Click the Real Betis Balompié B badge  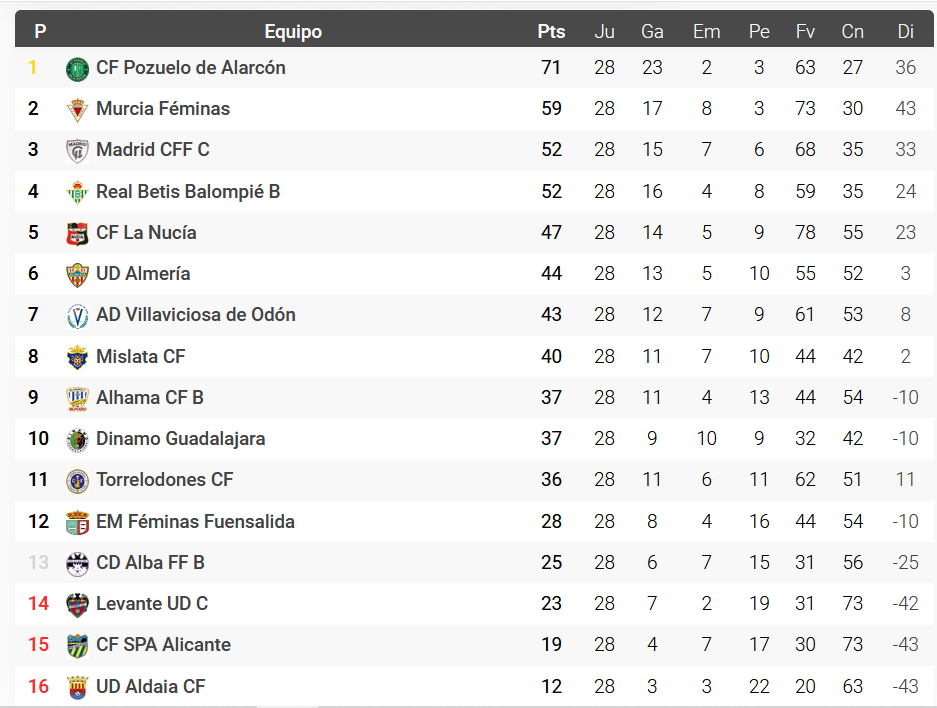[x=77, y=192]
